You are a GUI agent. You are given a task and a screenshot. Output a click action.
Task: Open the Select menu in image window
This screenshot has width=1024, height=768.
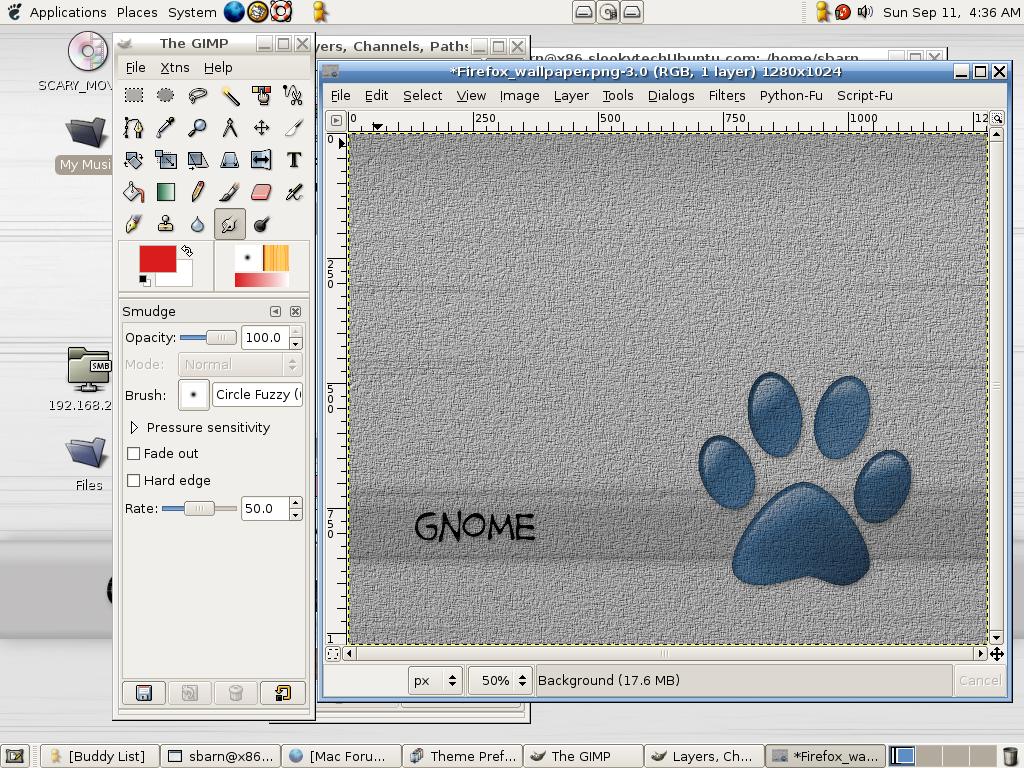pyautogui.click(x=423, y=95)
